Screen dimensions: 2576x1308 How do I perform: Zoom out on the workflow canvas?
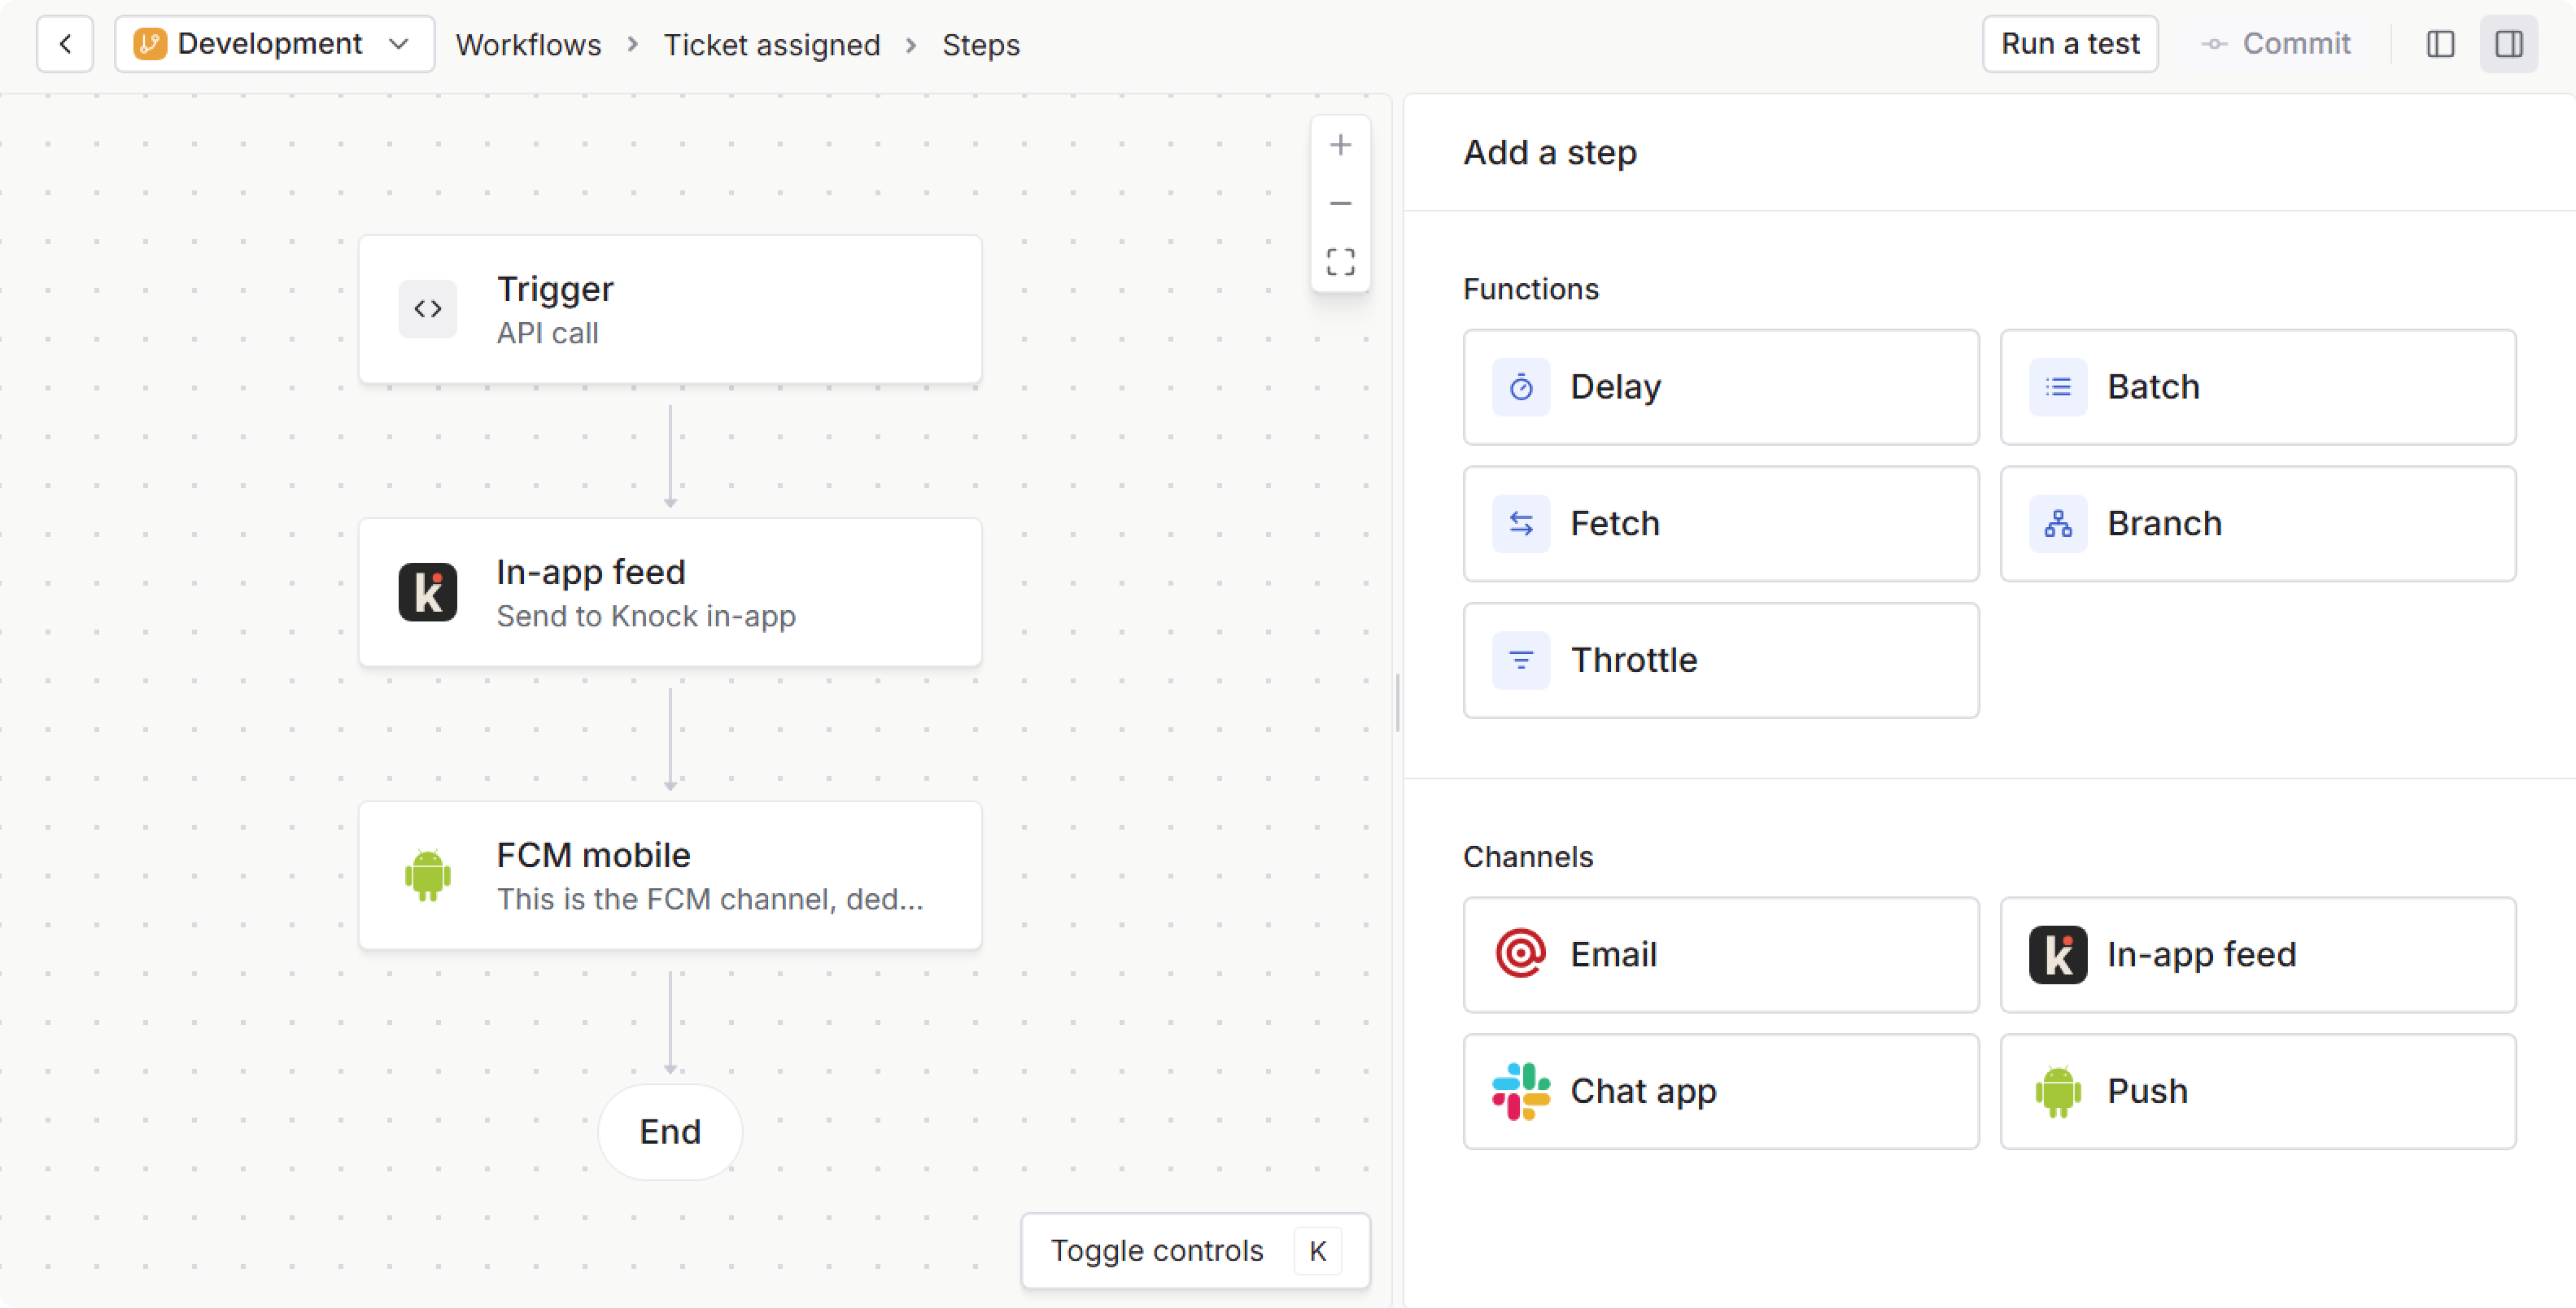click(1341, 203)
